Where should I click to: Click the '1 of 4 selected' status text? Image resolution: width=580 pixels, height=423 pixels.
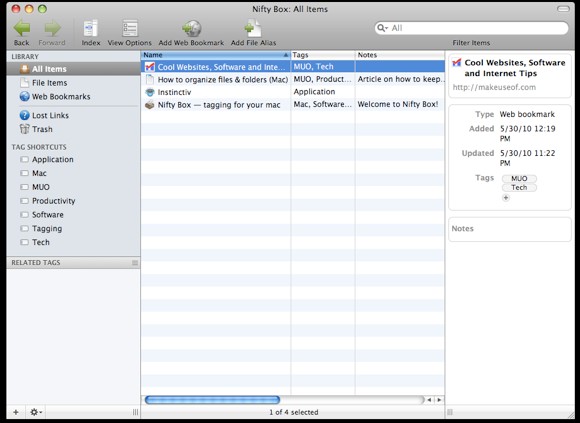tap(294, 412)
